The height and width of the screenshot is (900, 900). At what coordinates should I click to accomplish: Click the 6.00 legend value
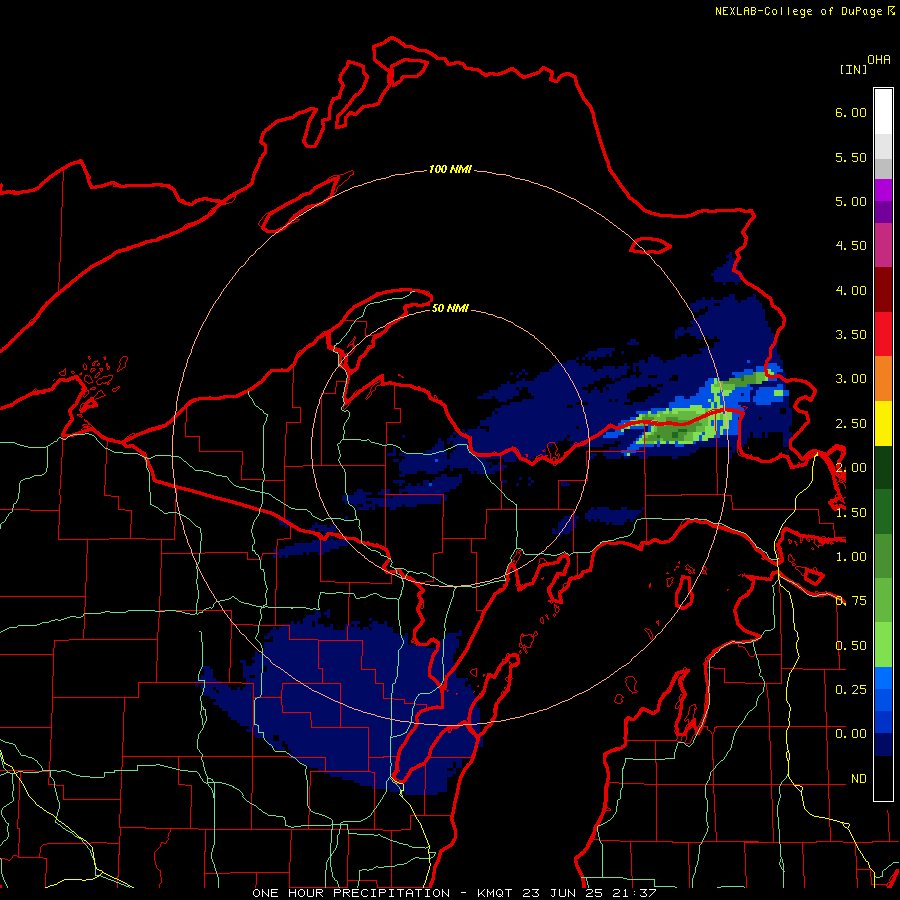[x=851, y=112]
